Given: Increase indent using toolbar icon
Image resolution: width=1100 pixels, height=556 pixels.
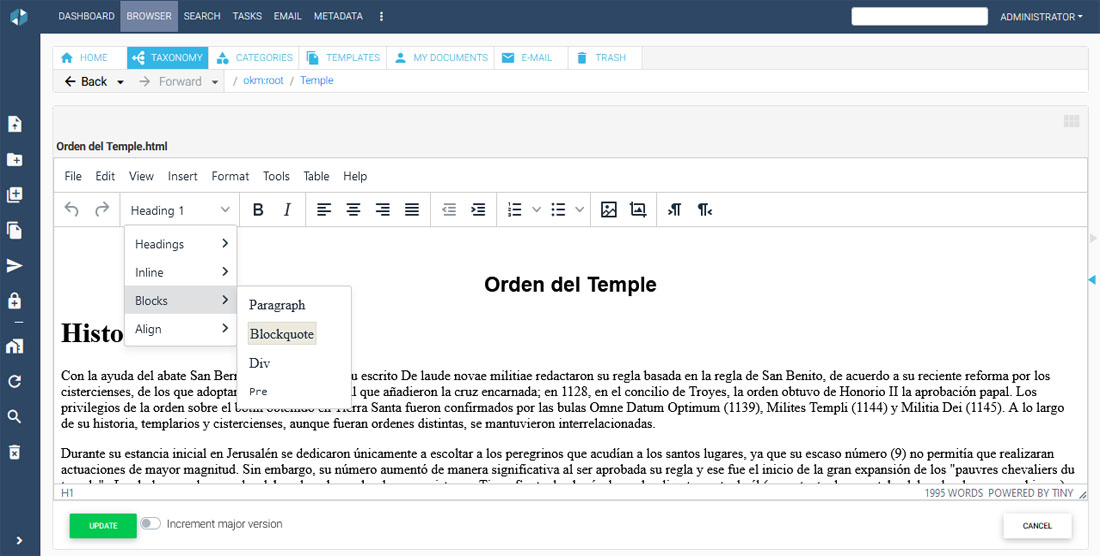Looking at the screenshot, I should 478,210.
